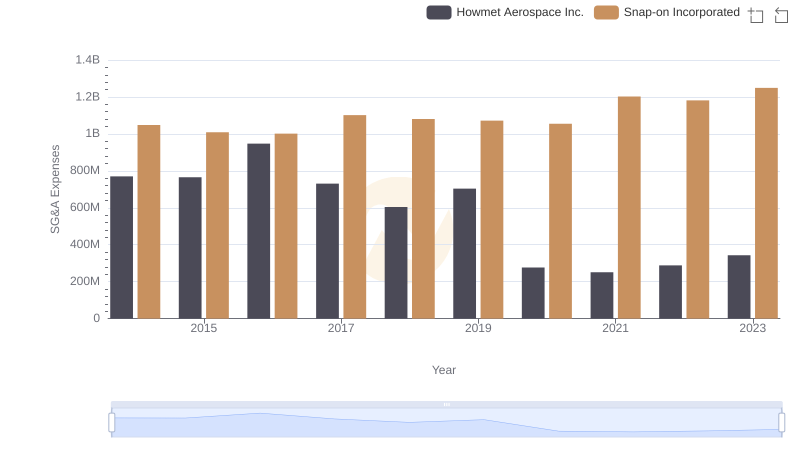Image resolution: width=800 pixels, height=461 pixels.
Task: Click the 1B y-axis label
Action: (92, 134)
